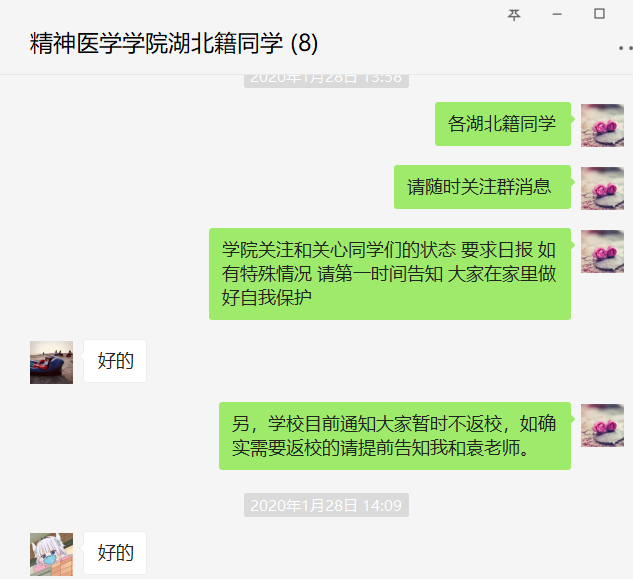The width and height of the screenshot is (633, 579).
Task: Open profile of anime girl avatar
Action: coord(51,554)
